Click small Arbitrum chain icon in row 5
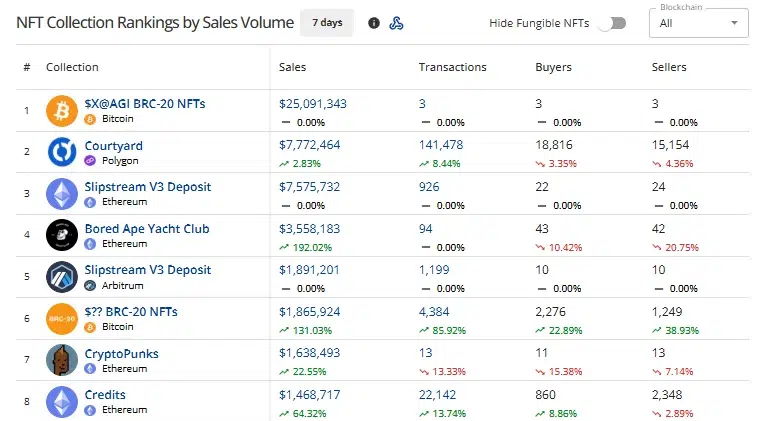Viewport: 759px width, 421px height. coord(90,286)
